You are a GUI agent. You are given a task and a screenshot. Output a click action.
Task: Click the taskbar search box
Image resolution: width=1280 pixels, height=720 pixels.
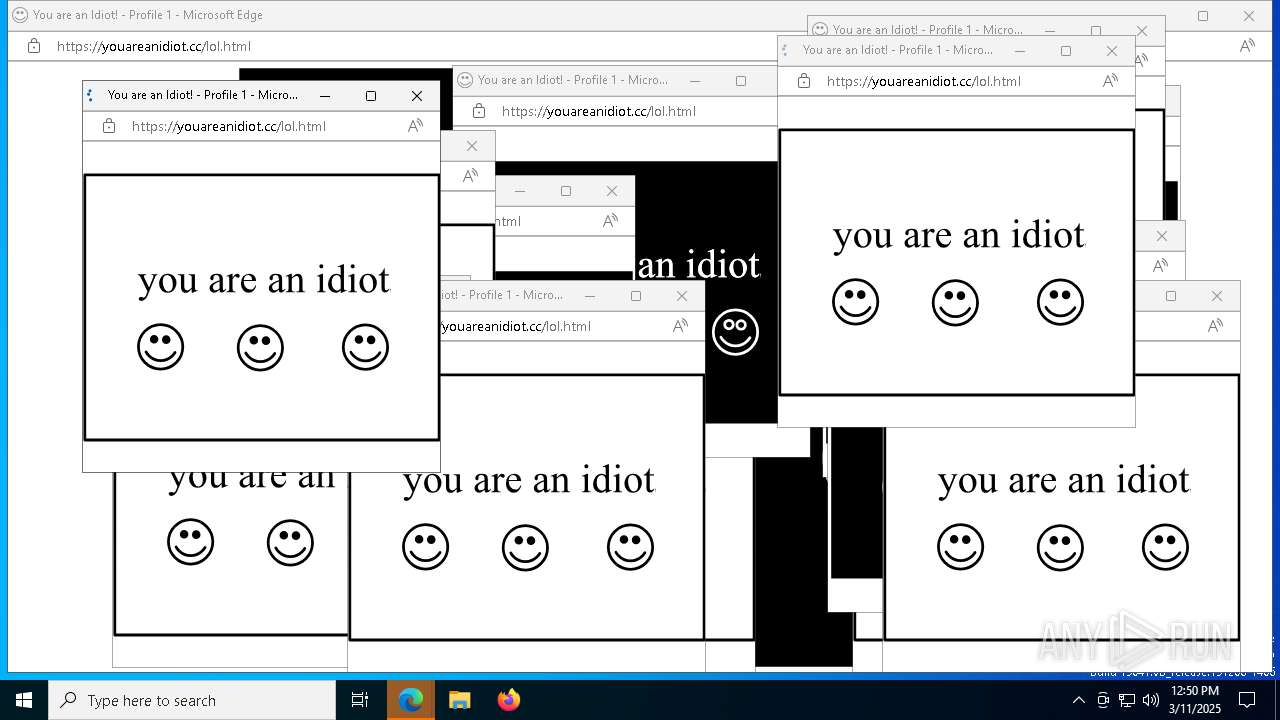(192, 700)
